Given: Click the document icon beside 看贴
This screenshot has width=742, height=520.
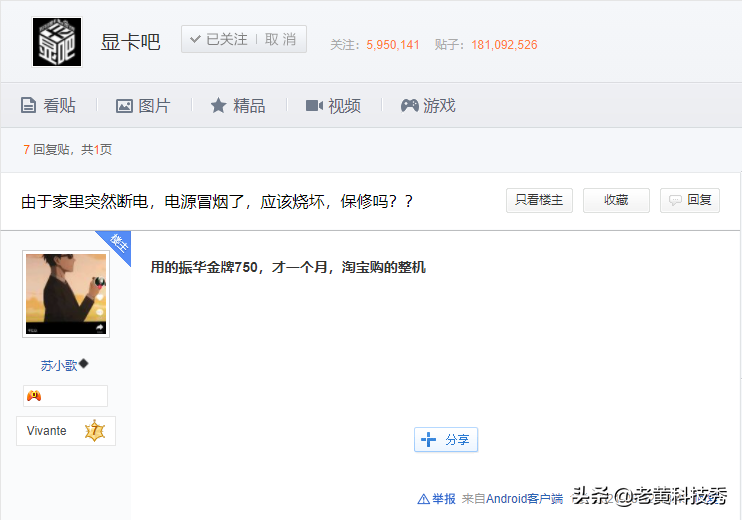Looking at the screenshot, I should click(28, 105).
